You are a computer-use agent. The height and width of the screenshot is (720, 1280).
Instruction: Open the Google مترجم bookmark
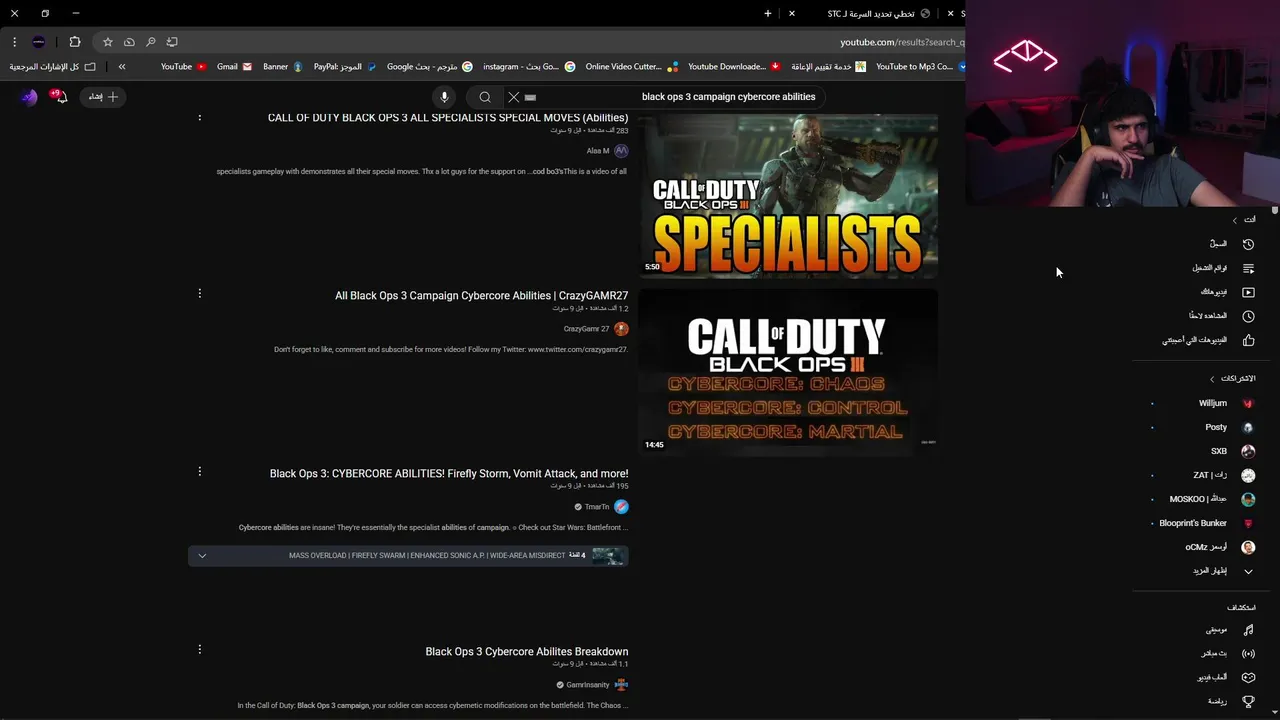coord(430,67)
